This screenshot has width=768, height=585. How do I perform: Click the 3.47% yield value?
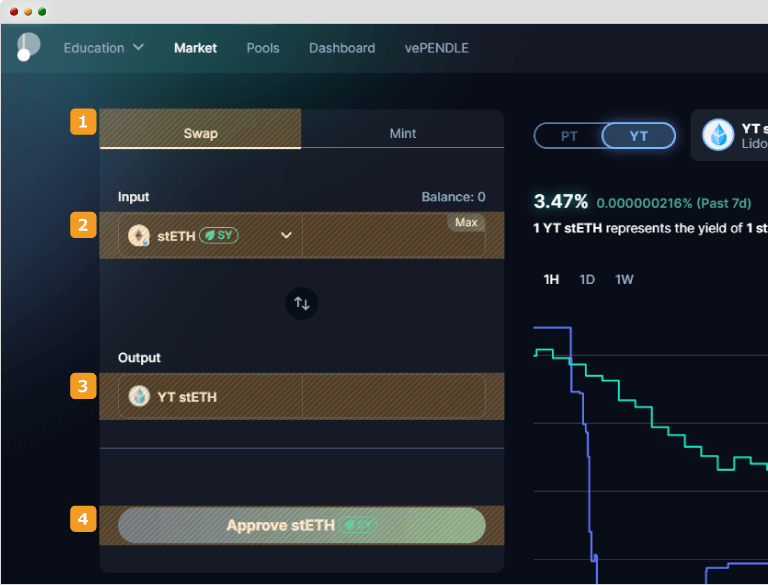[x=560, y=201]
